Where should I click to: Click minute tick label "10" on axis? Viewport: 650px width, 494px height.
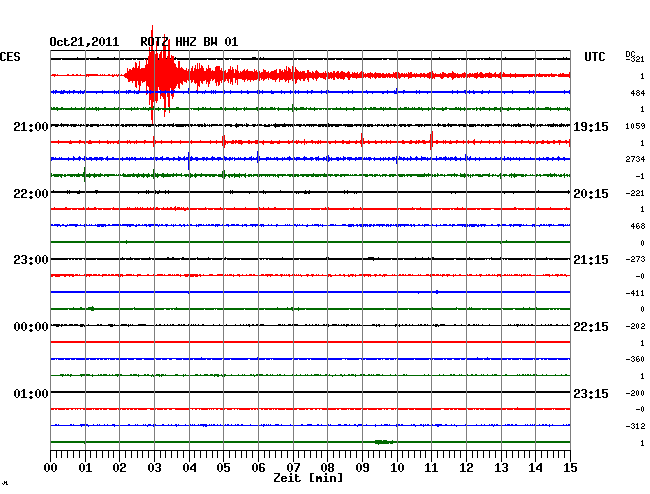click(x=397, y=468)
